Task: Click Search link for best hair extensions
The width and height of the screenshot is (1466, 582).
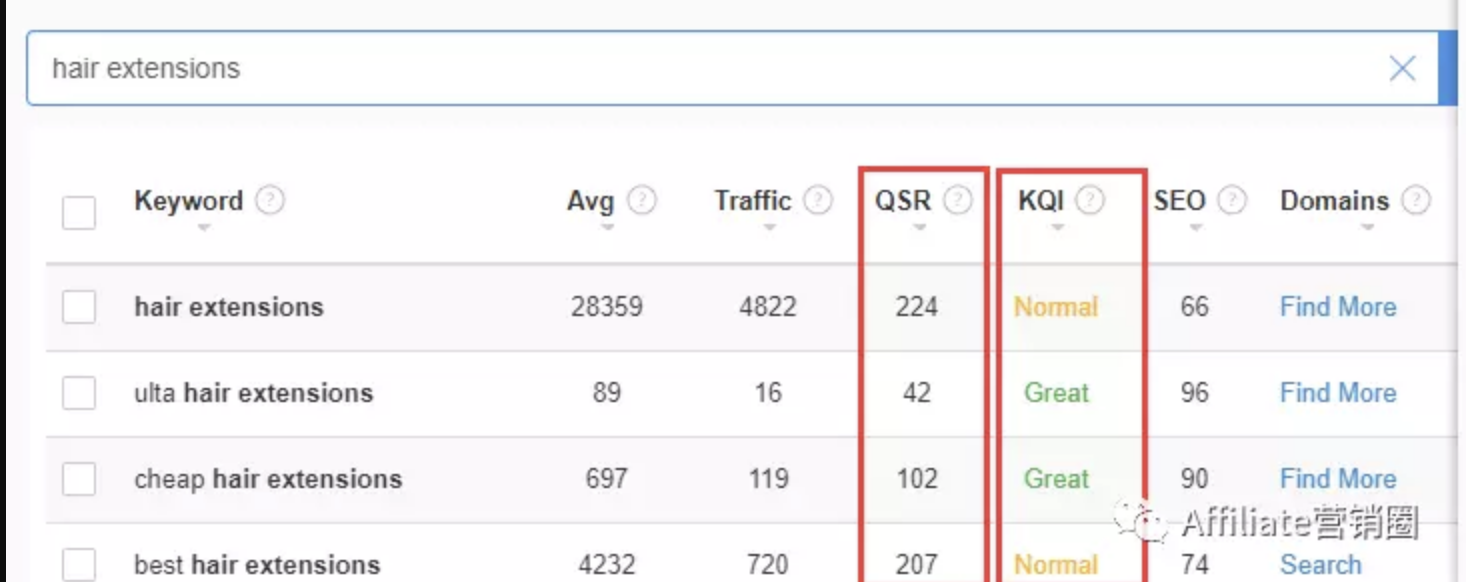Action: (x=1321, y=565)
